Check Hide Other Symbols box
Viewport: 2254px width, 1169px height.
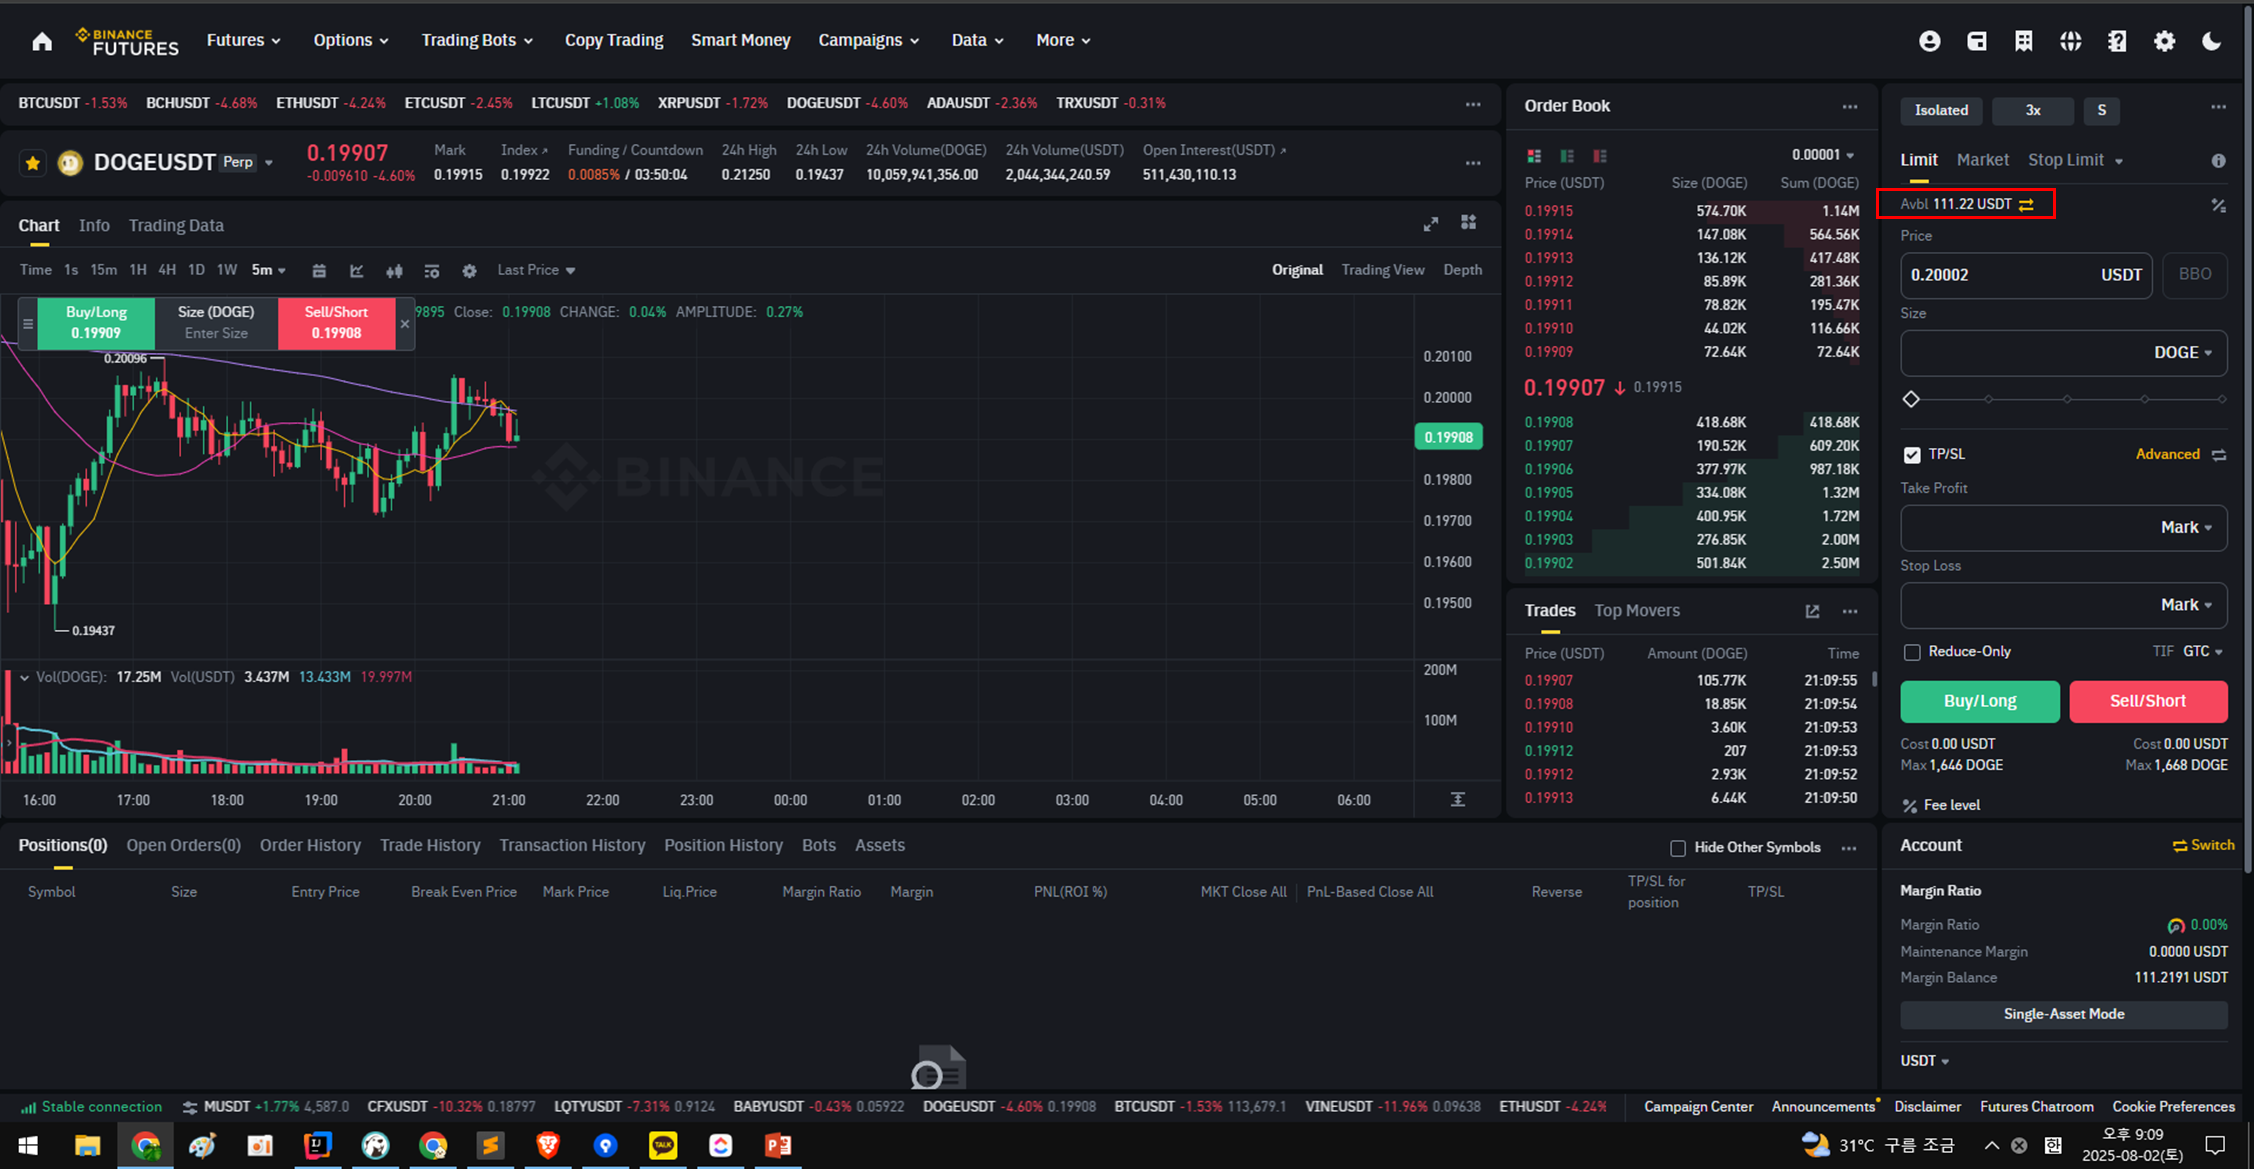[x=1678, y=848]
